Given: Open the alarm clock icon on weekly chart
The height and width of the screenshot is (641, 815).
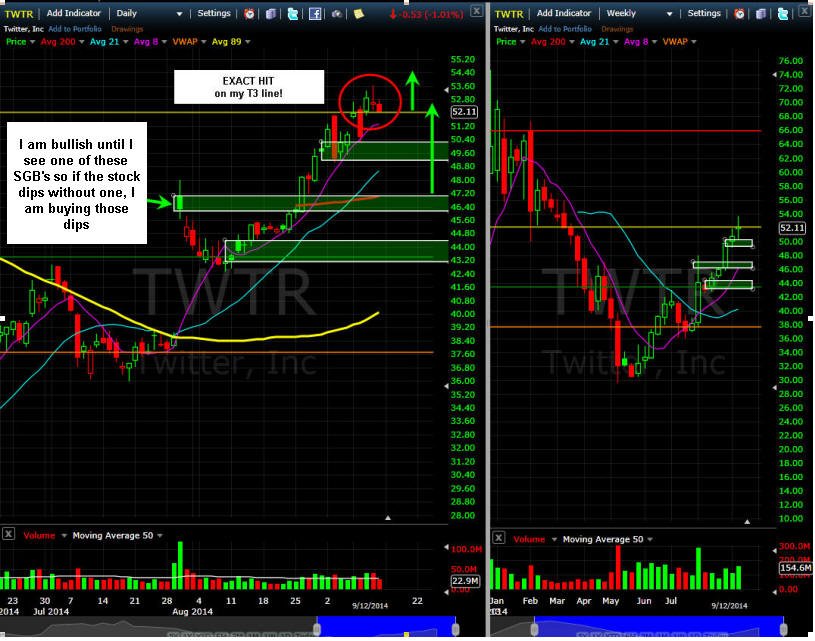Looking at the screenshot, I should click(x=739, y=14).
